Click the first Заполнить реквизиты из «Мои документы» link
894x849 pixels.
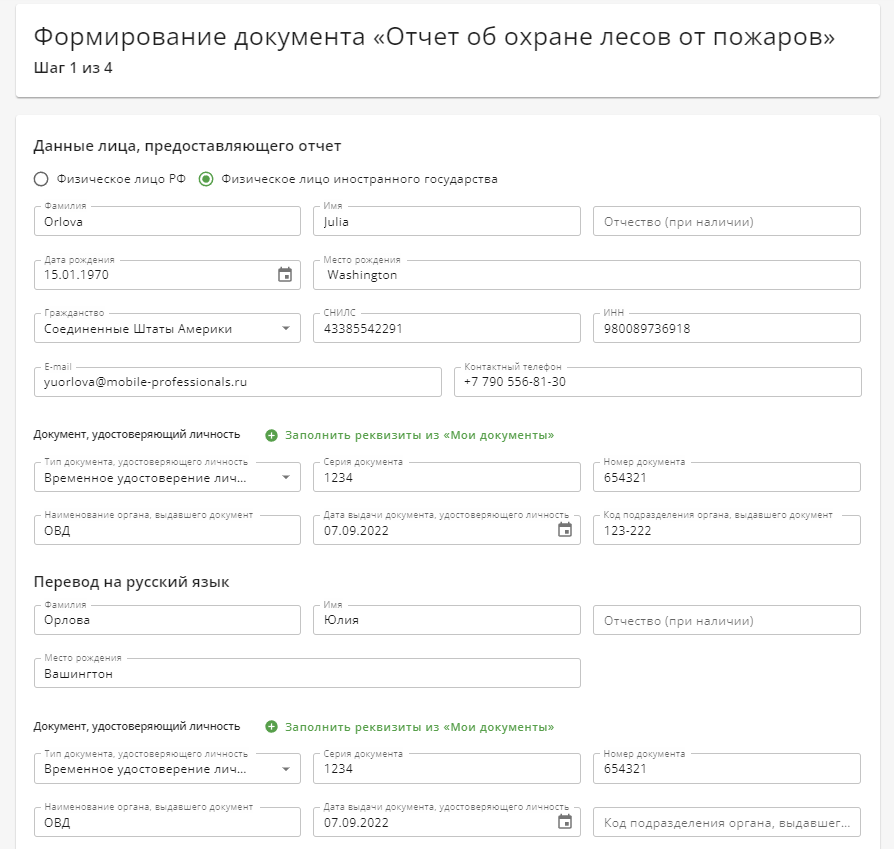[420, 436]
